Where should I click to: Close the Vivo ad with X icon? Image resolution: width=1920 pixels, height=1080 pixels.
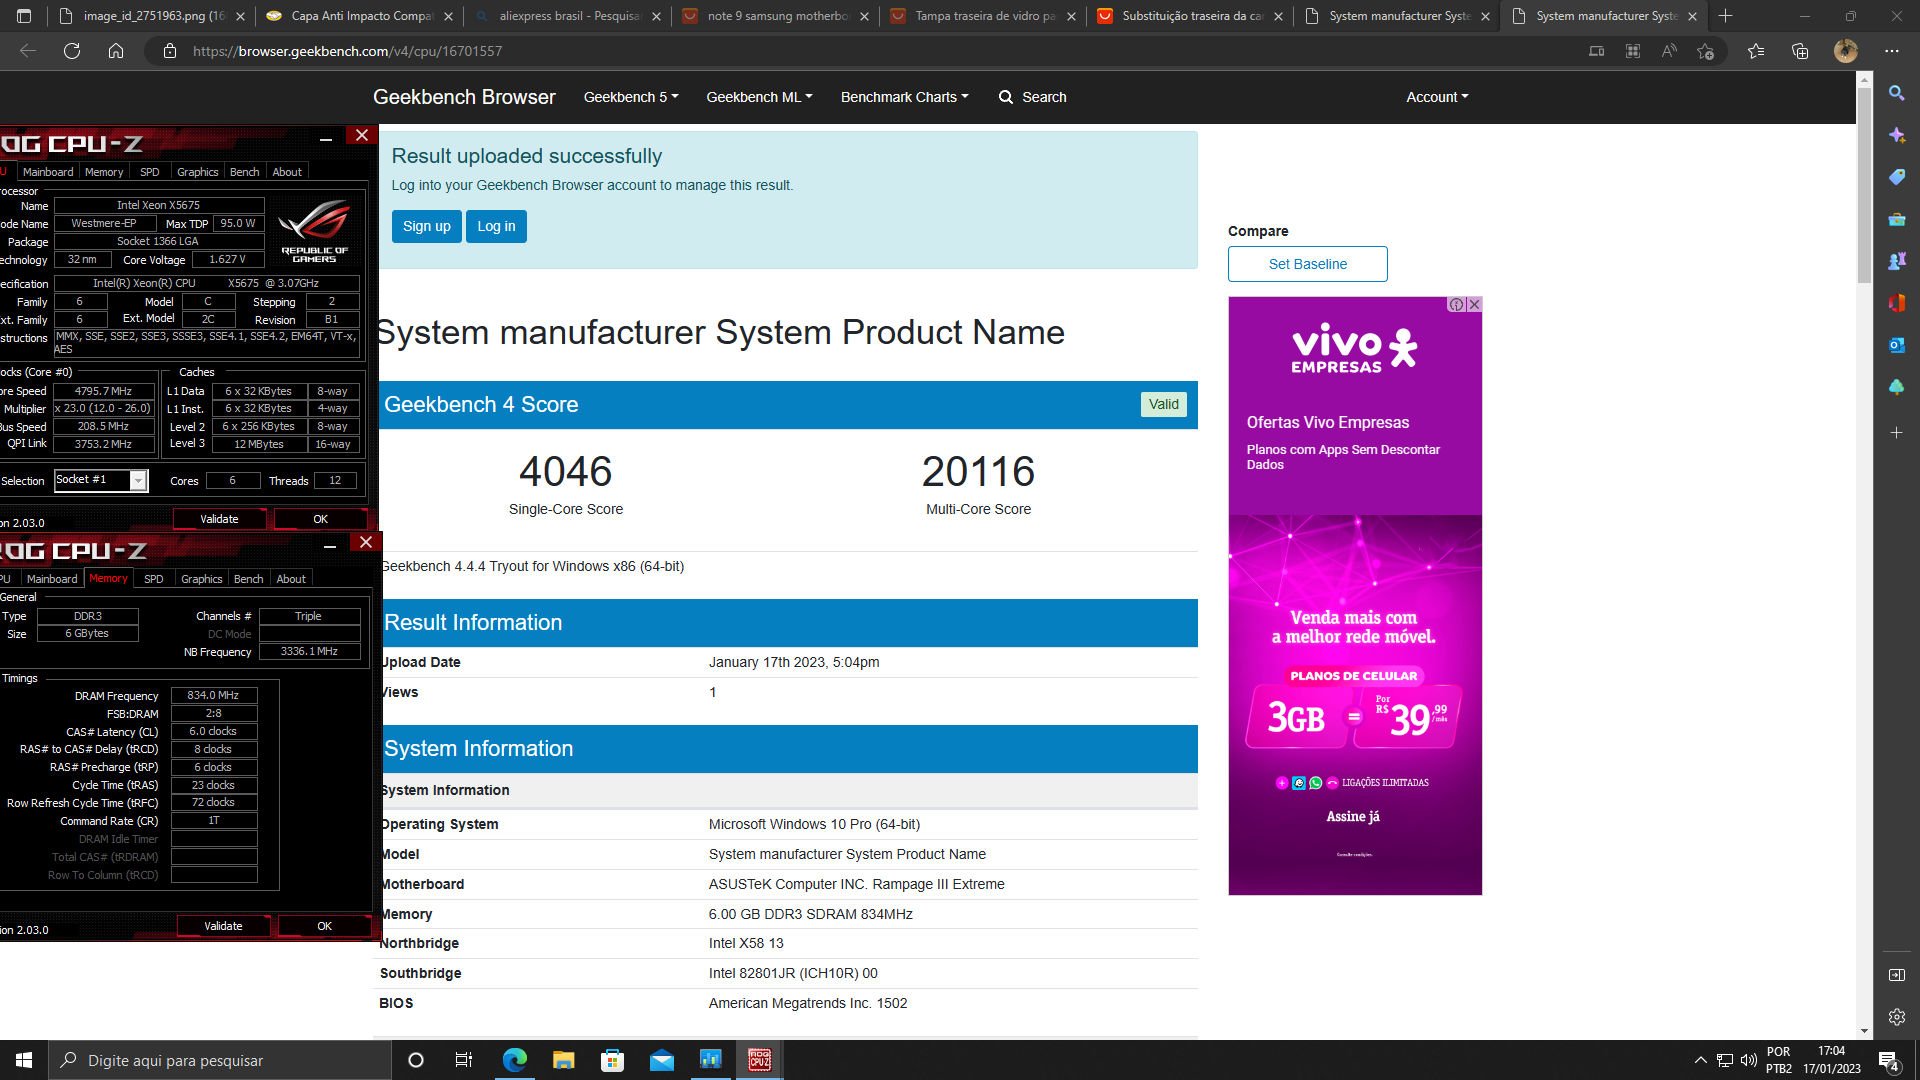pos(1474,304)
